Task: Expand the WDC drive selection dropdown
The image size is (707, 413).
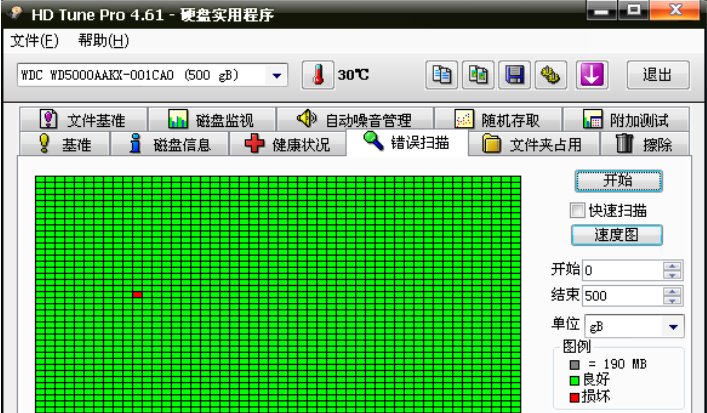Action: 277,75
